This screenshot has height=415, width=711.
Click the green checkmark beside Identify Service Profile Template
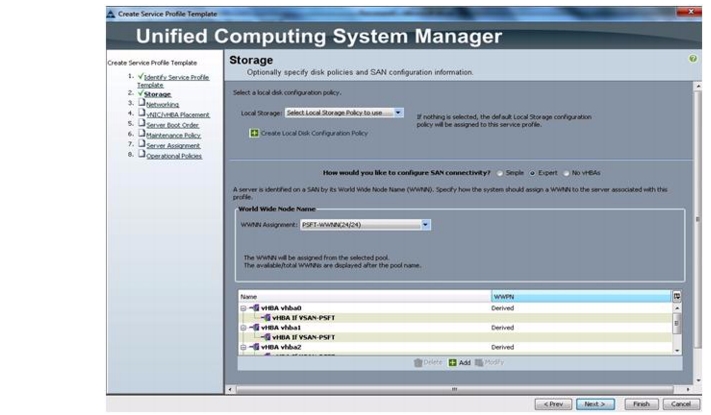click(x=141, y=76)
